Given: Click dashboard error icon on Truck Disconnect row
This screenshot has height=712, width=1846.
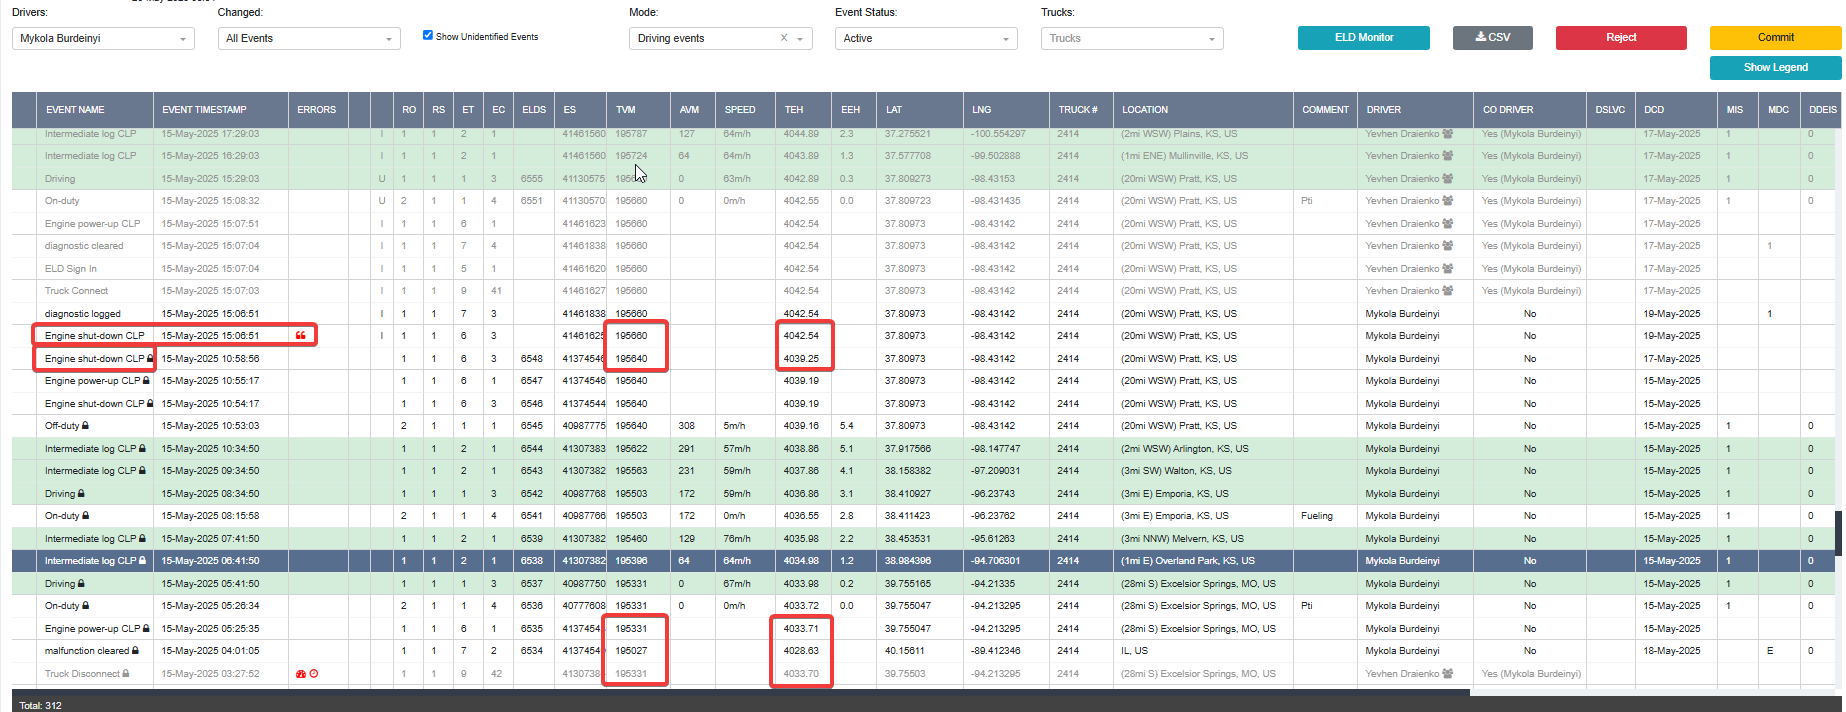Looking at the screenshot, I should pyautogui.click(x=300, y=674).
